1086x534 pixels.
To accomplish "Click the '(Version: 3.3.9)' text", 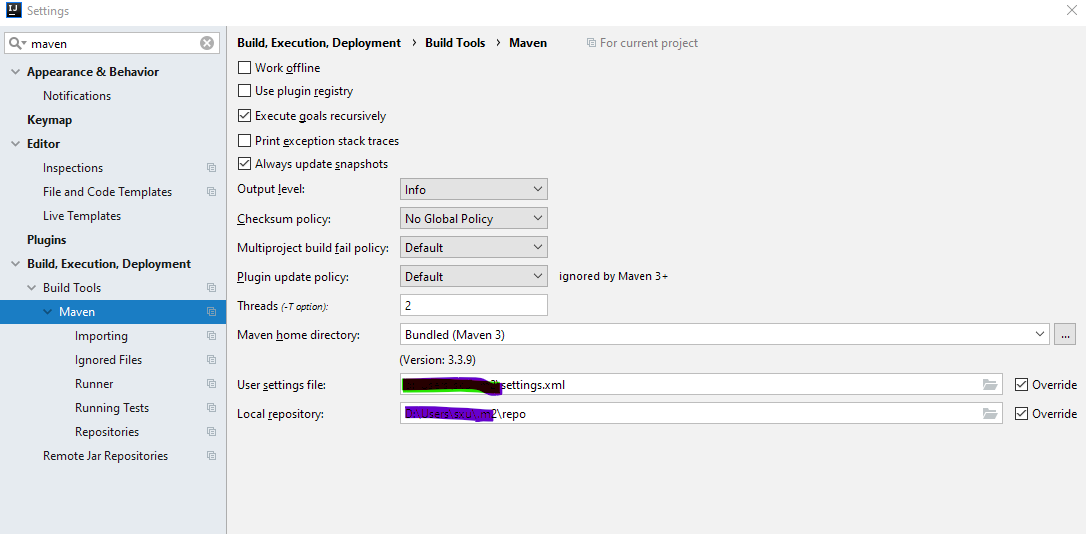I will point(438,360).
